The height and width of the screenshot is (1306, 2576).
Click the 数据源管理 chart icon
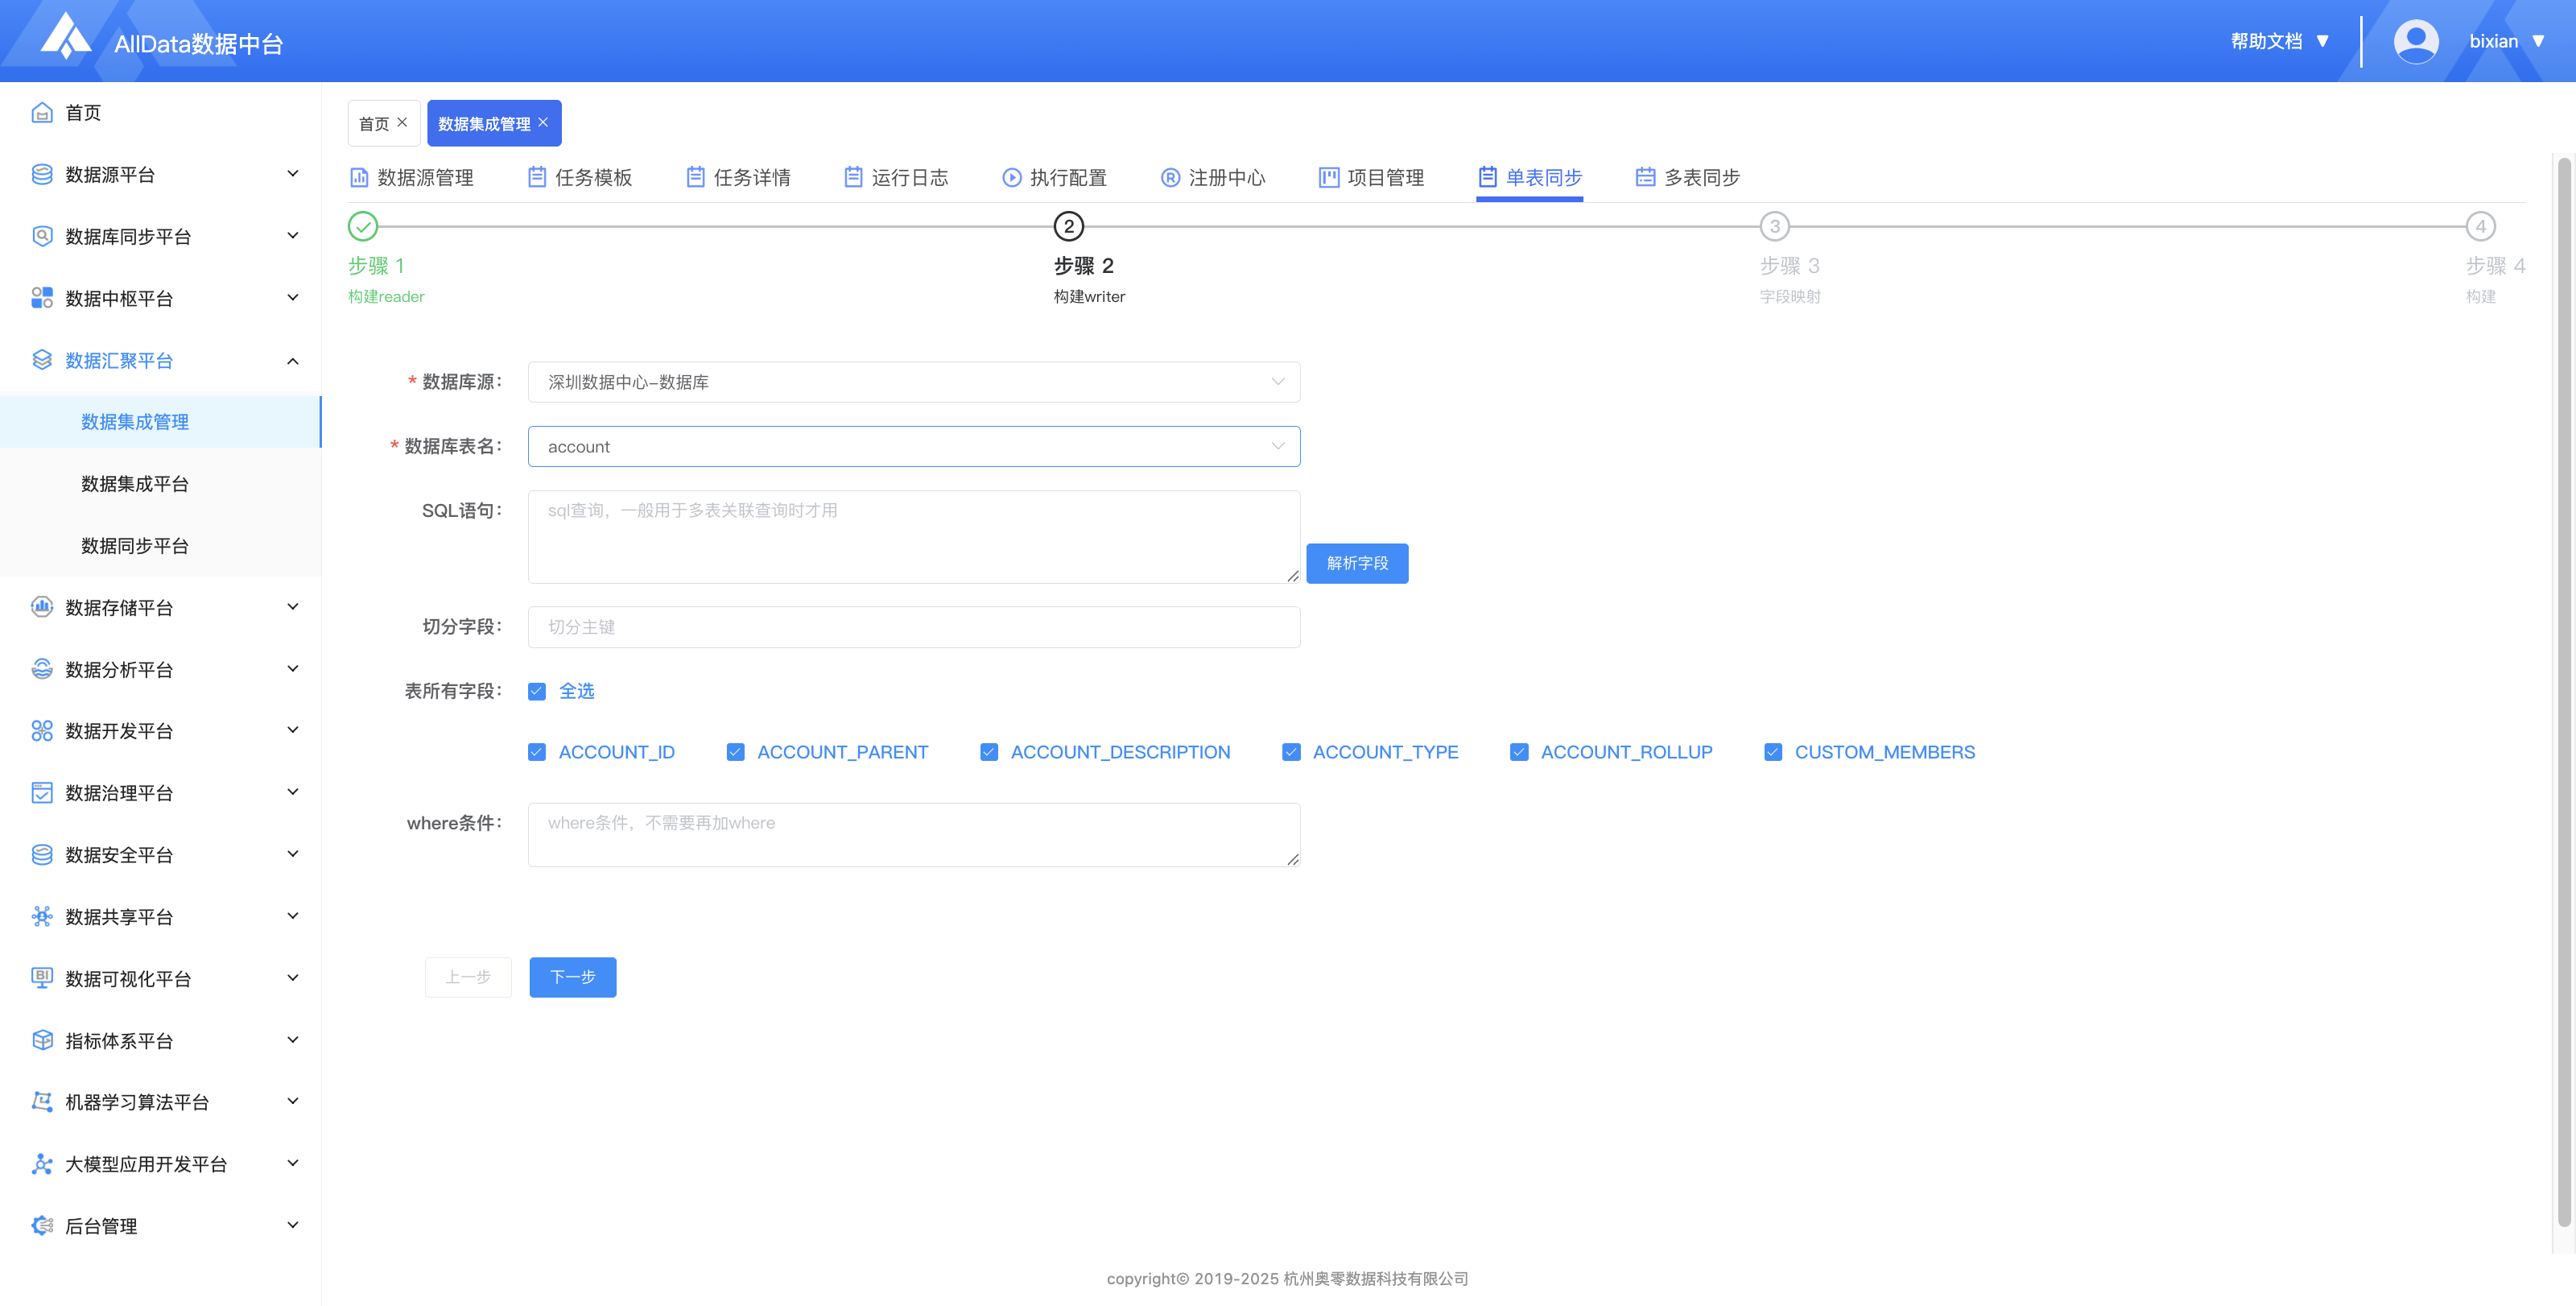359,177
